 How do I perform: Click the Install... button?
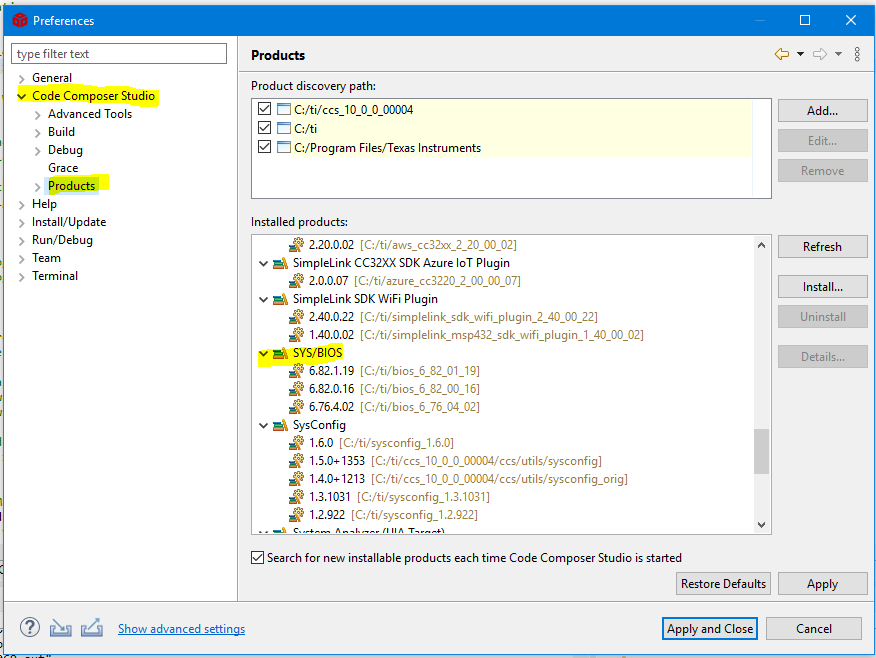tap(822, 287)
